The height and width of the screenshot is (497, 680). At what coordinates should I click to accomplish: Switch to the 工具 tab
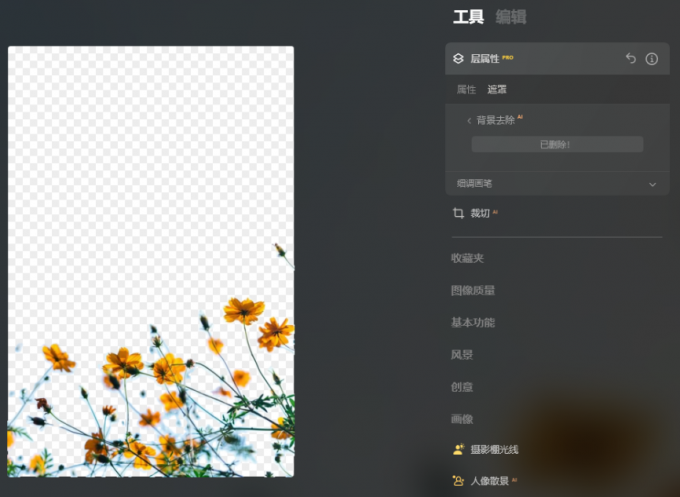click(x=468, y=17)
